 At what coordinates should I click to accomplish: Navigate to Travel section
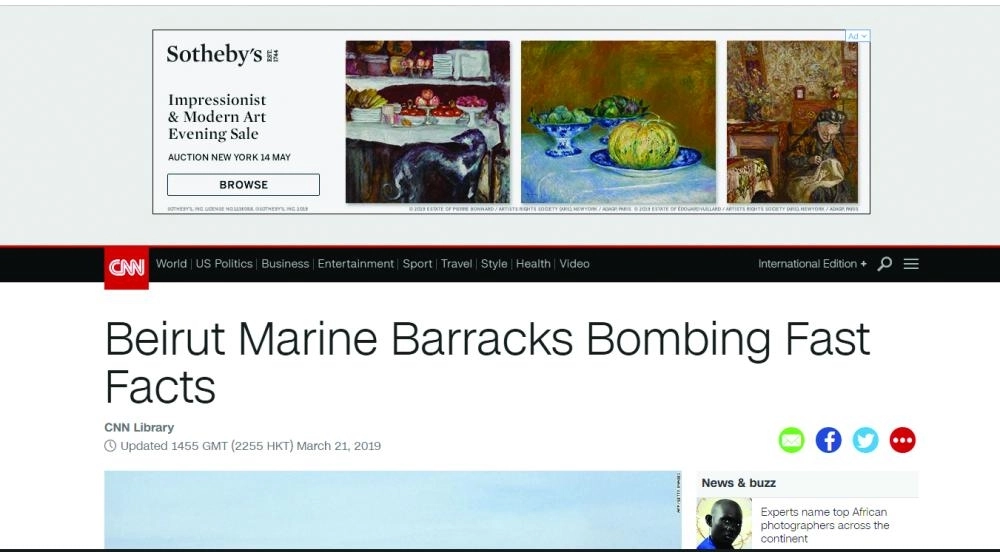[x=457, y=264]
